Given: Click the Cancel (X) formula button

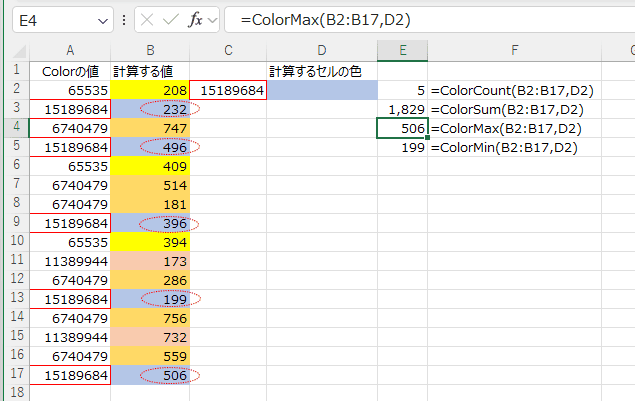Looking at the screenshot, I should click(x=146, y=20).
